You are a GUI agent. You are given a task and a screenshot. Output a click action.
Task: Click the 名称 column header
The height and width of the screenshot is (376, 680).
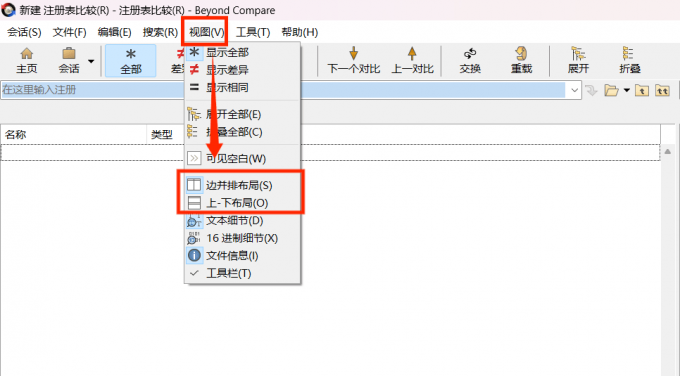[73, 134]
